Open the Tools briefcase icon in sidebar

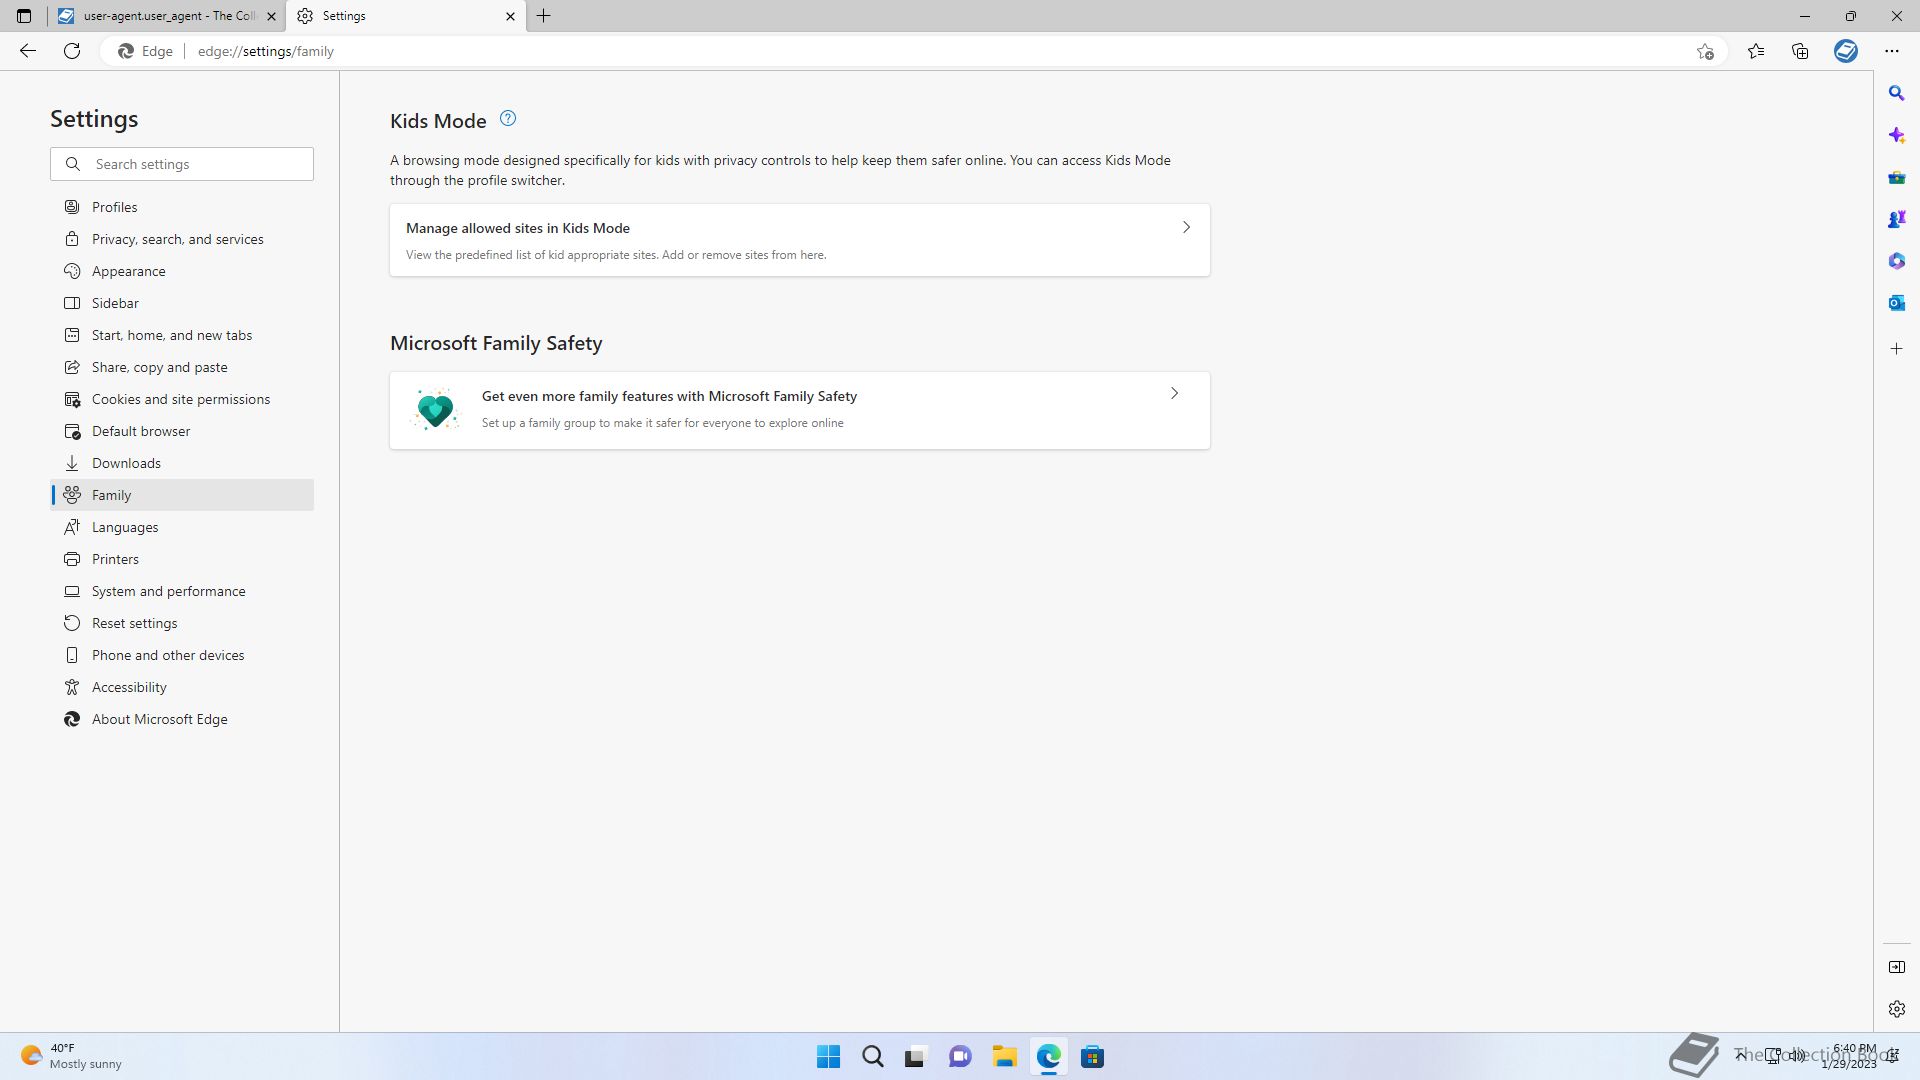click(1897, 177)
